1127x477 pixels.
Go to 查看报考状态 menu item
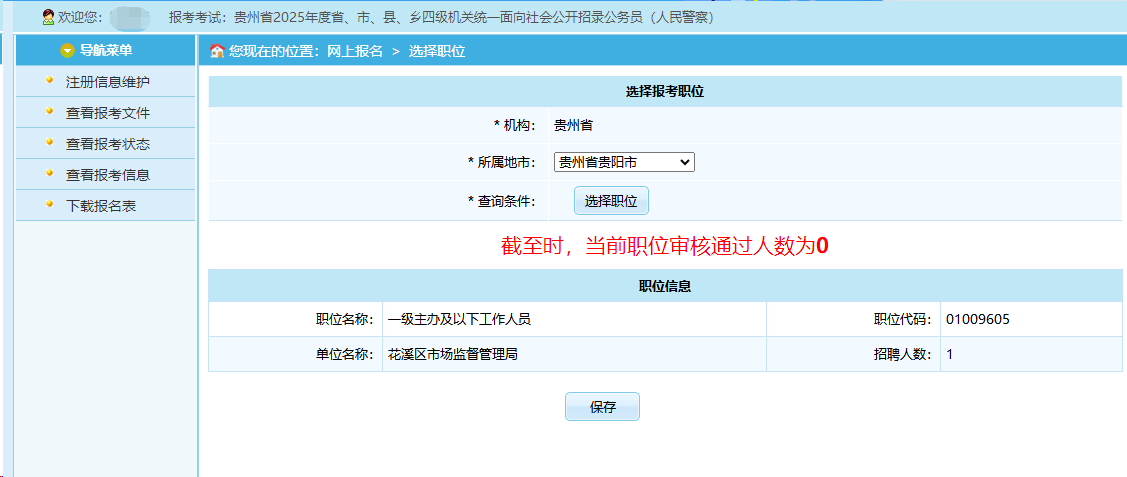[107, 144]
